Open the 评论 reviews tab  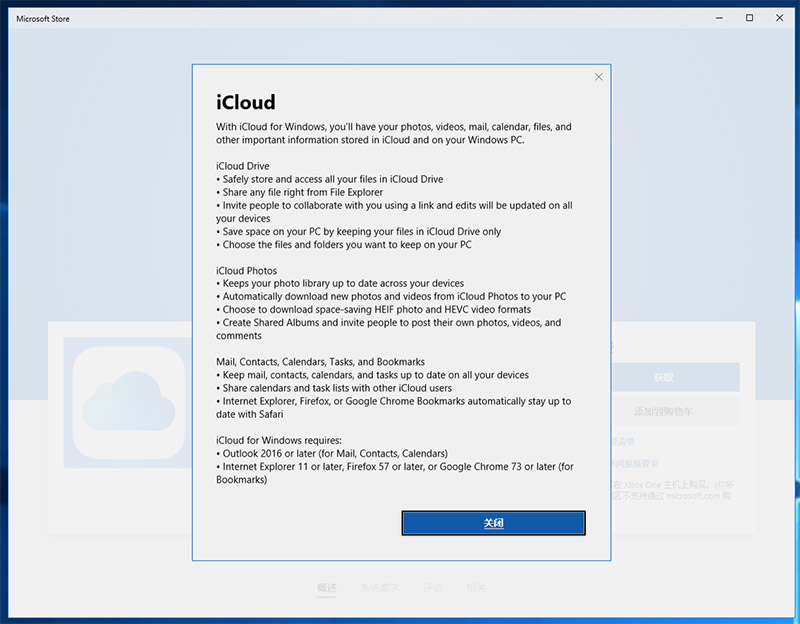pyautogui.click(x=434, y=587)
